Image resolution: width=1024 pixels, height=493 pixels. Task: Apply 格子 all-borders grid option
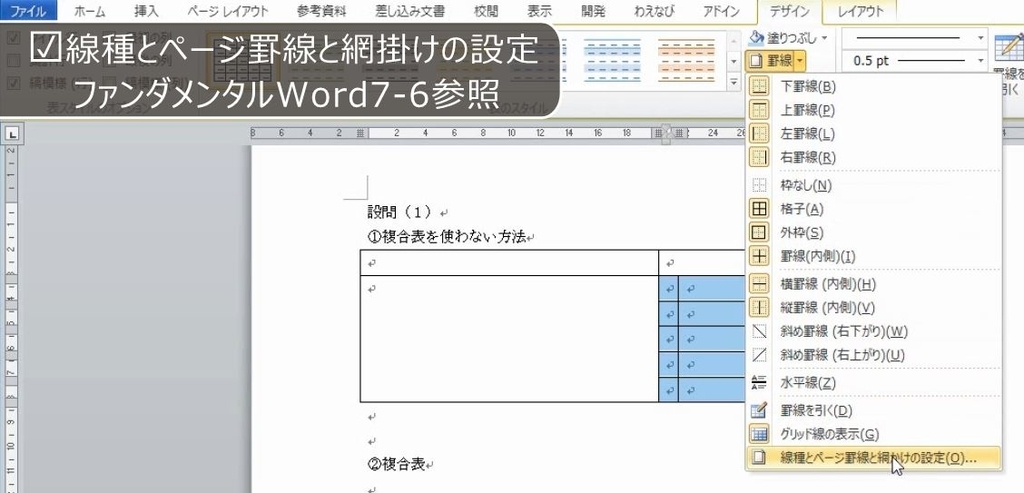point(873,209)
